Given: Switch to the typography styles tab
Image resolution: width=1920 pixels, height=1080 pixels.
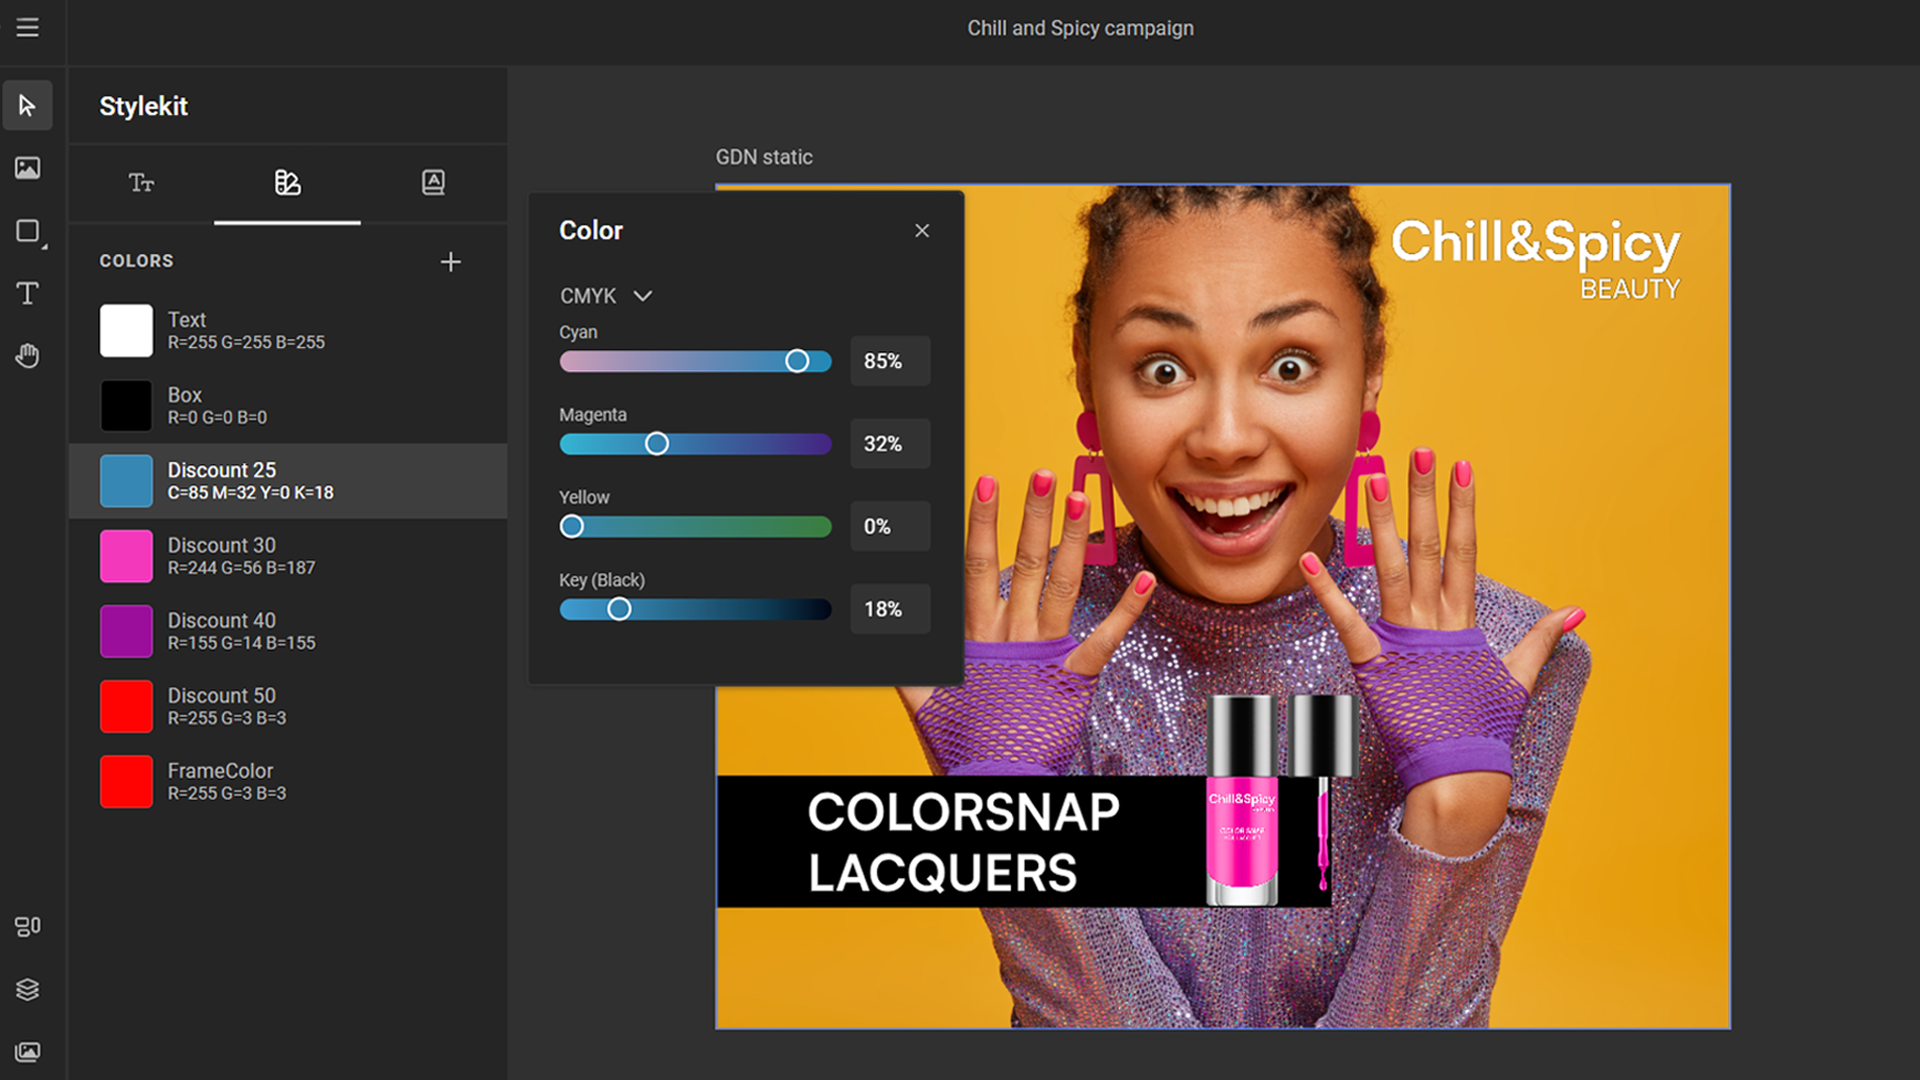Looking at the screenshot, I should point(141,183).
